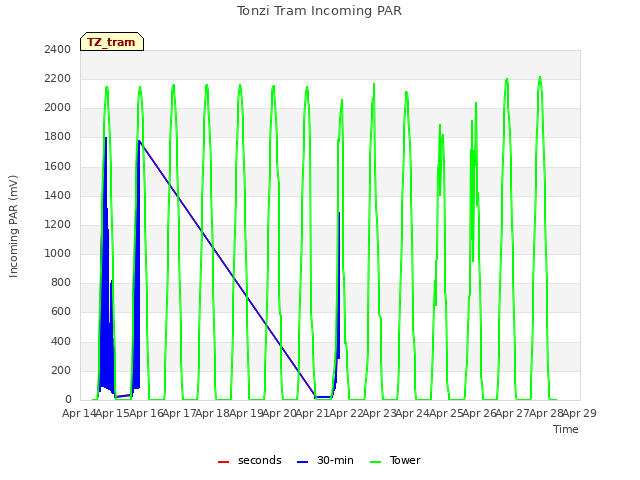Click the highest green Tower peak before Apr 28
The width and height of the screenshot is (640, 480).
click(540, 78)
